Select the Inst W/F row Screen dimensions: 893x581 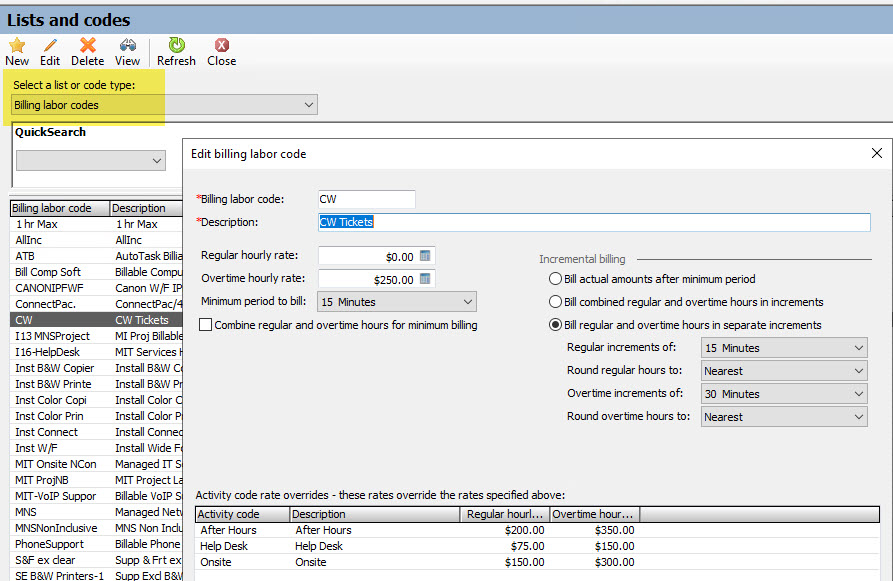coord(97,448)
